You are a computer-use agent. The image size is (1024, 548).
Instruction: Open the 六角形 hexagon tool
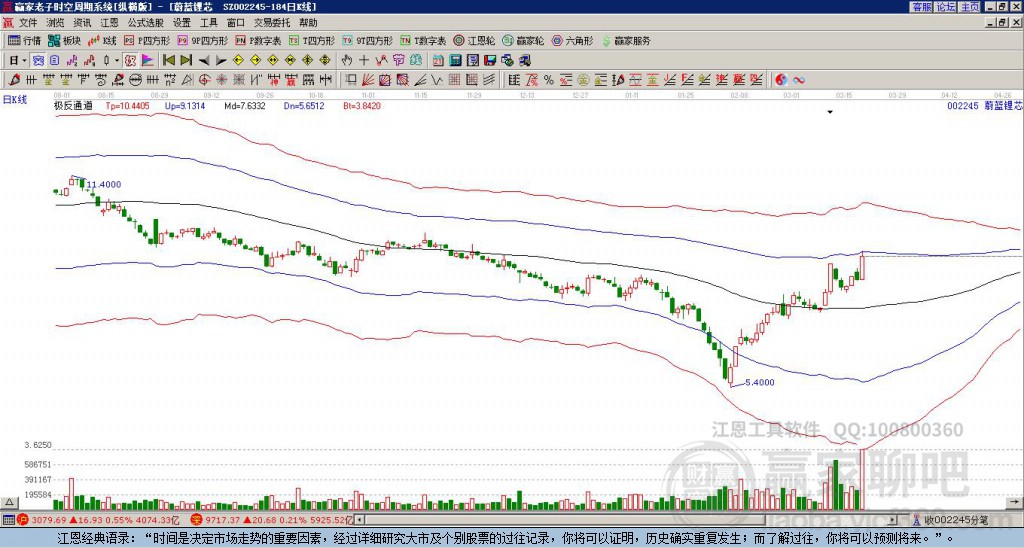click(572, 40)
